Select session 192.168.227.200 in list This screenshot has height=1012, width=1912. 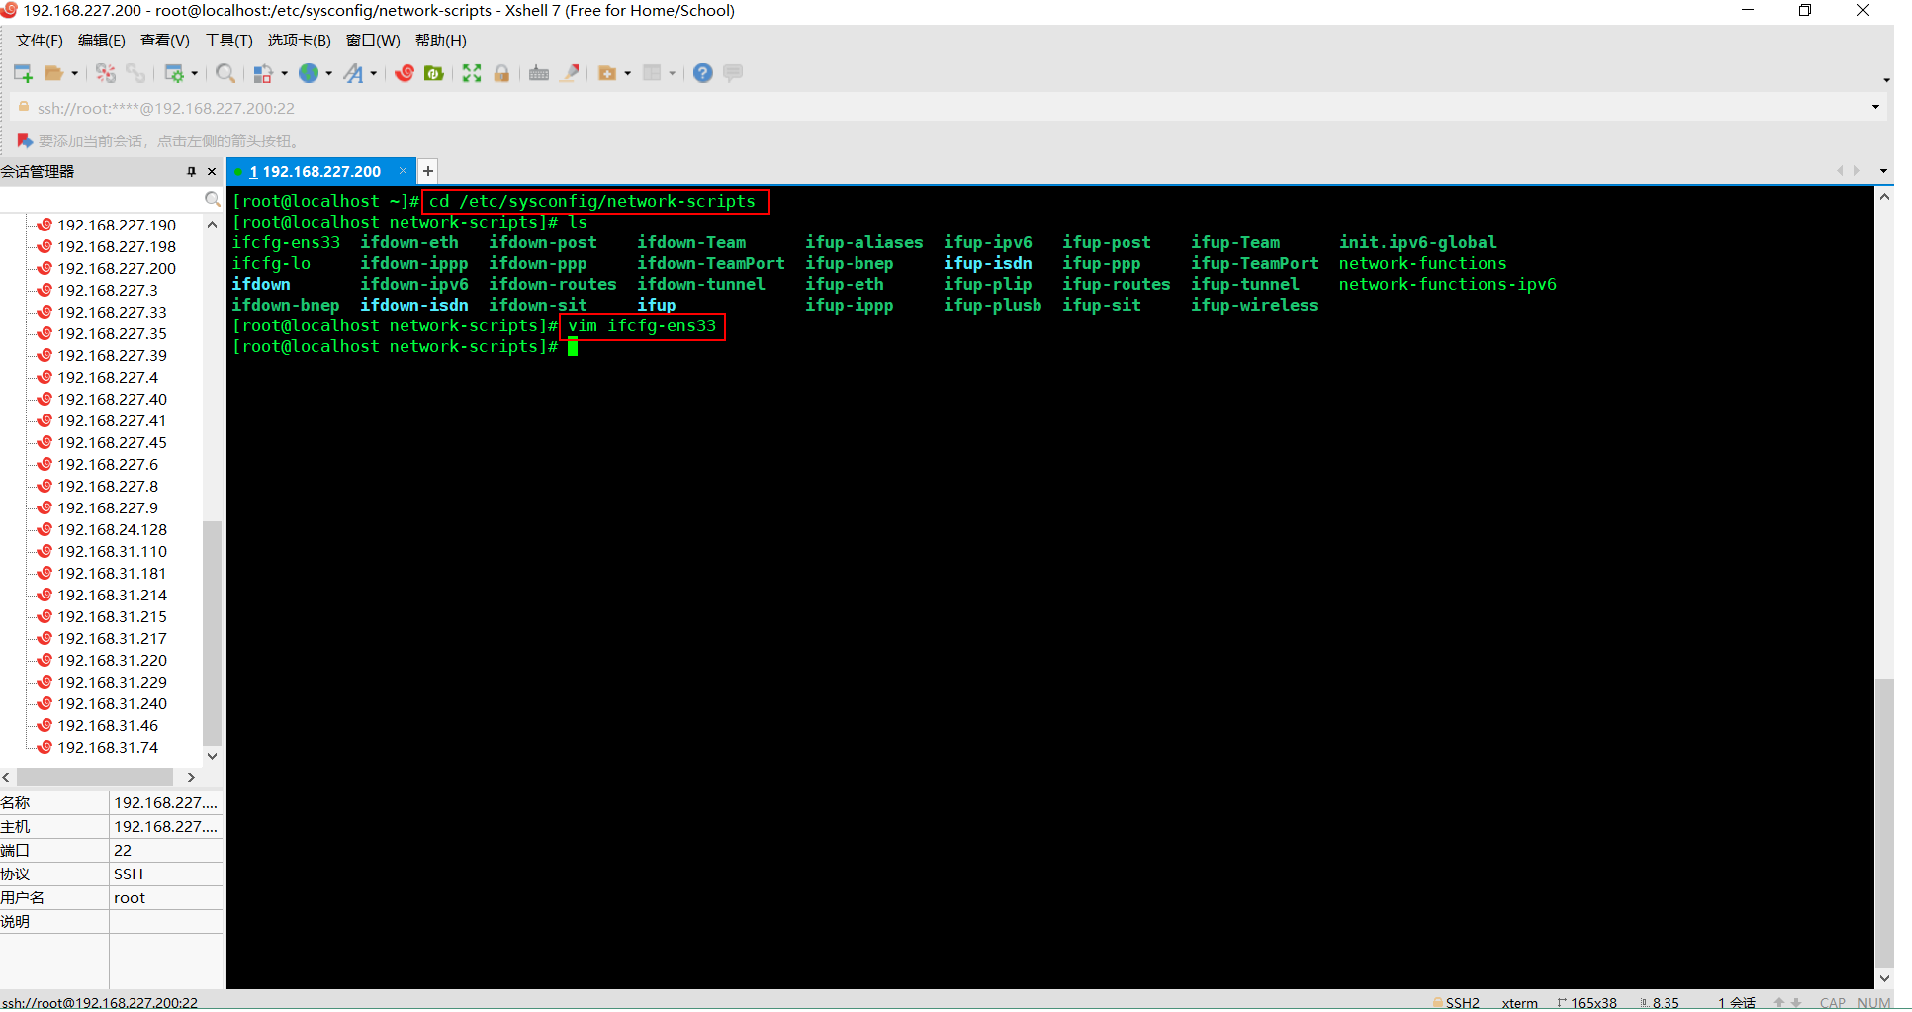pyautogui.click(x=116, y=268)
